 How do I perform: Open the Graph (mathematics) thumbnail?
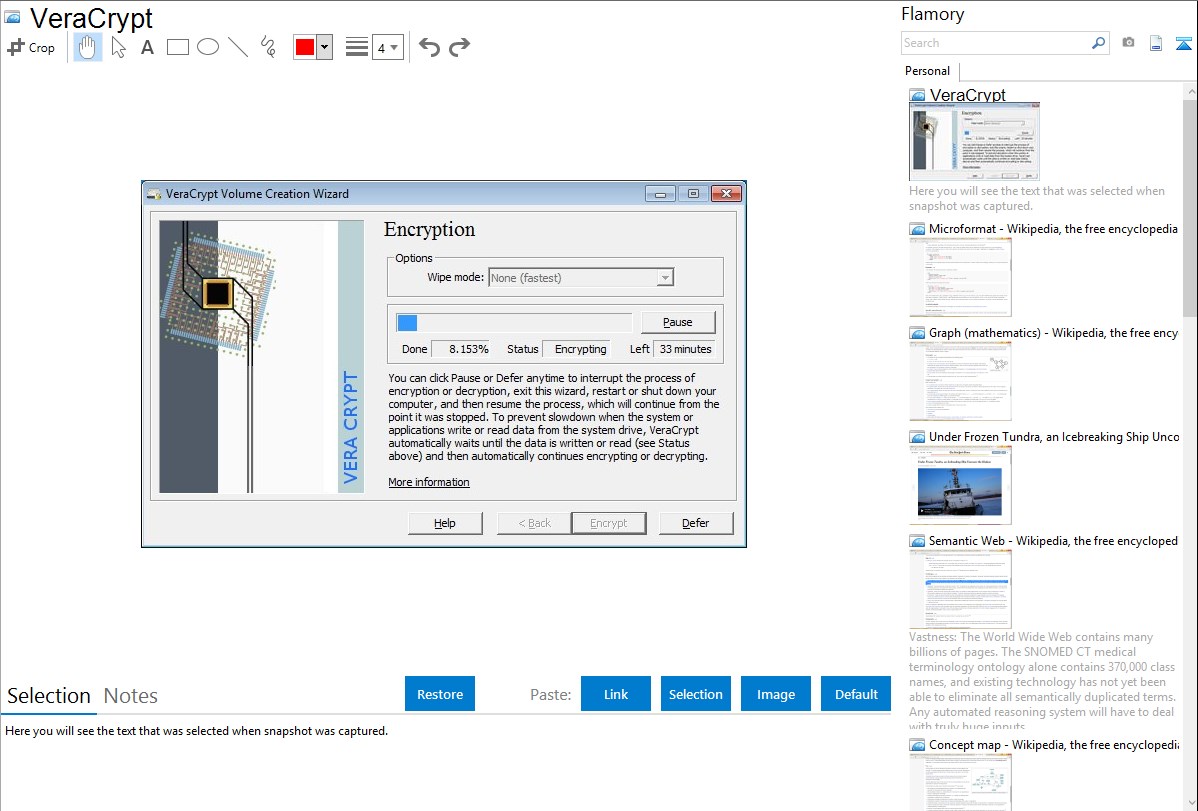pos(960,381)
